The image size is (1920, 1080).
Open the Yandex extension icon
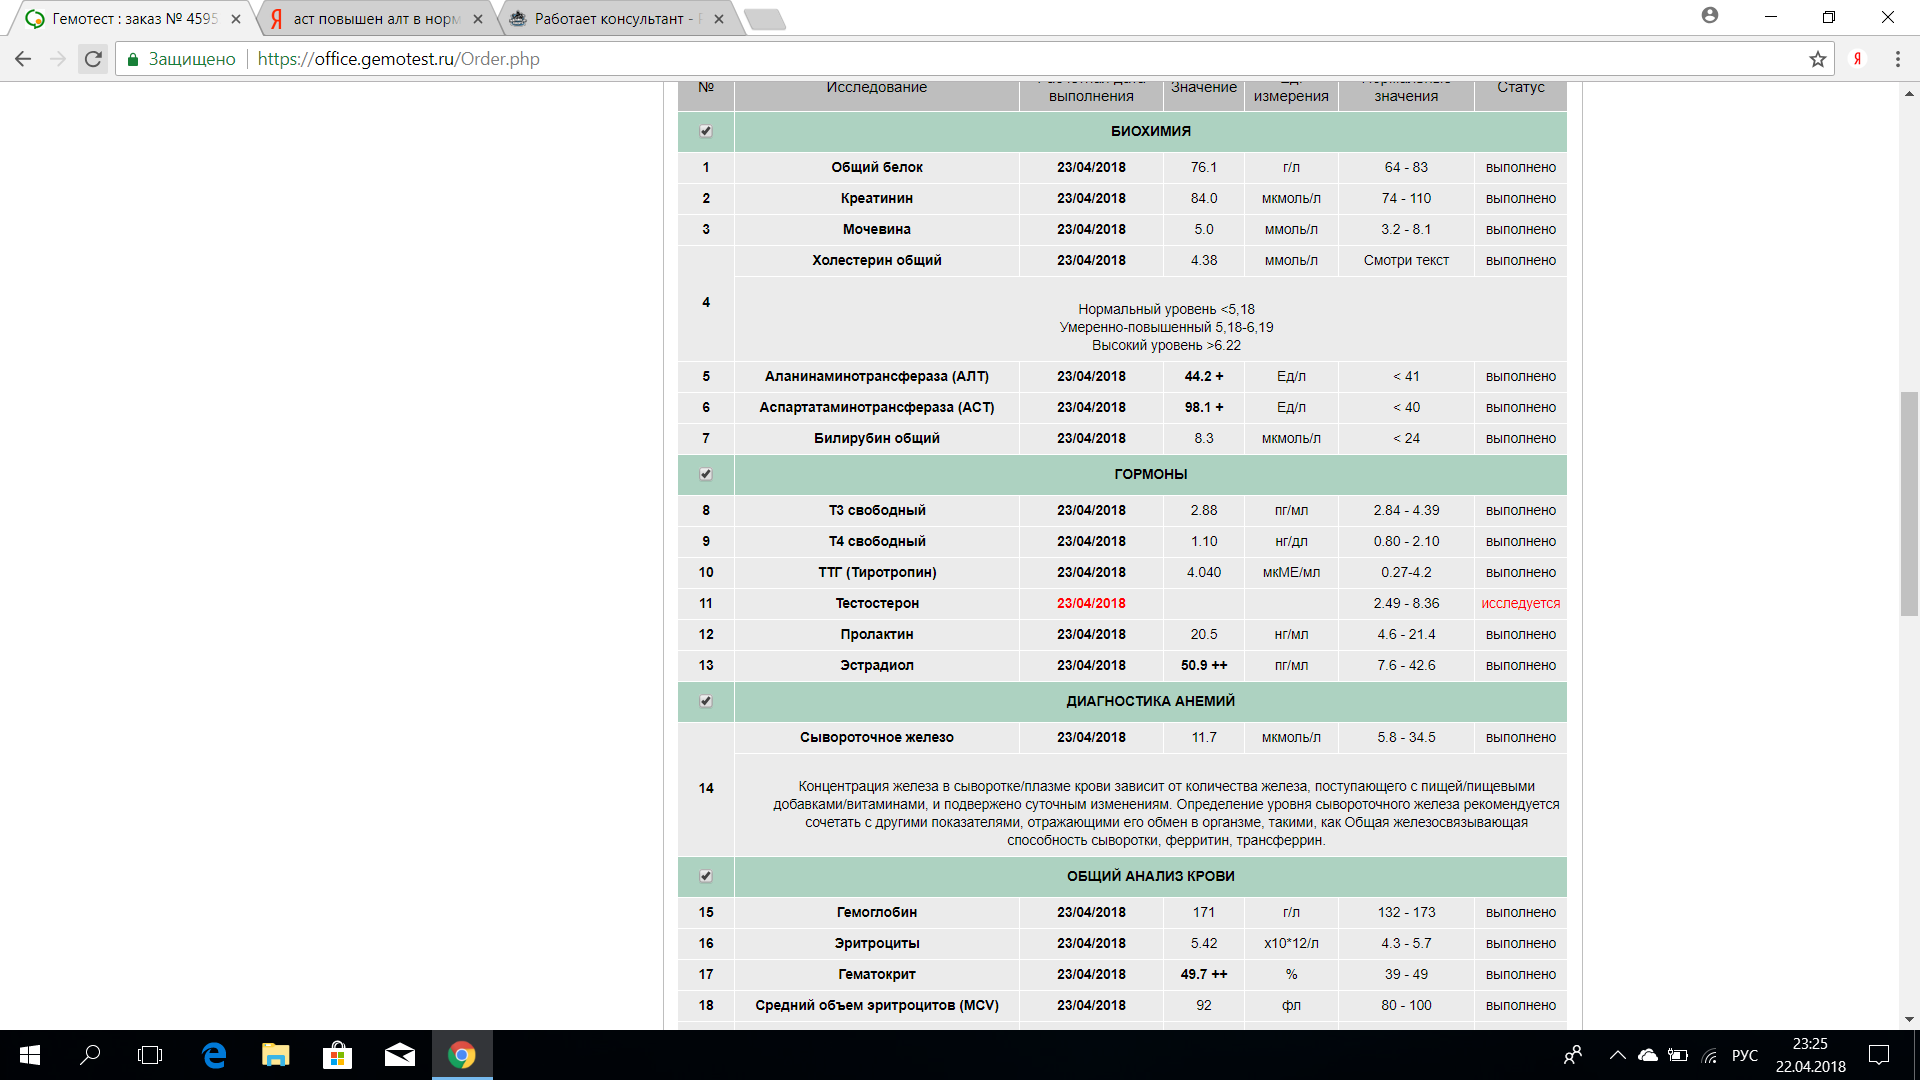1857,59
